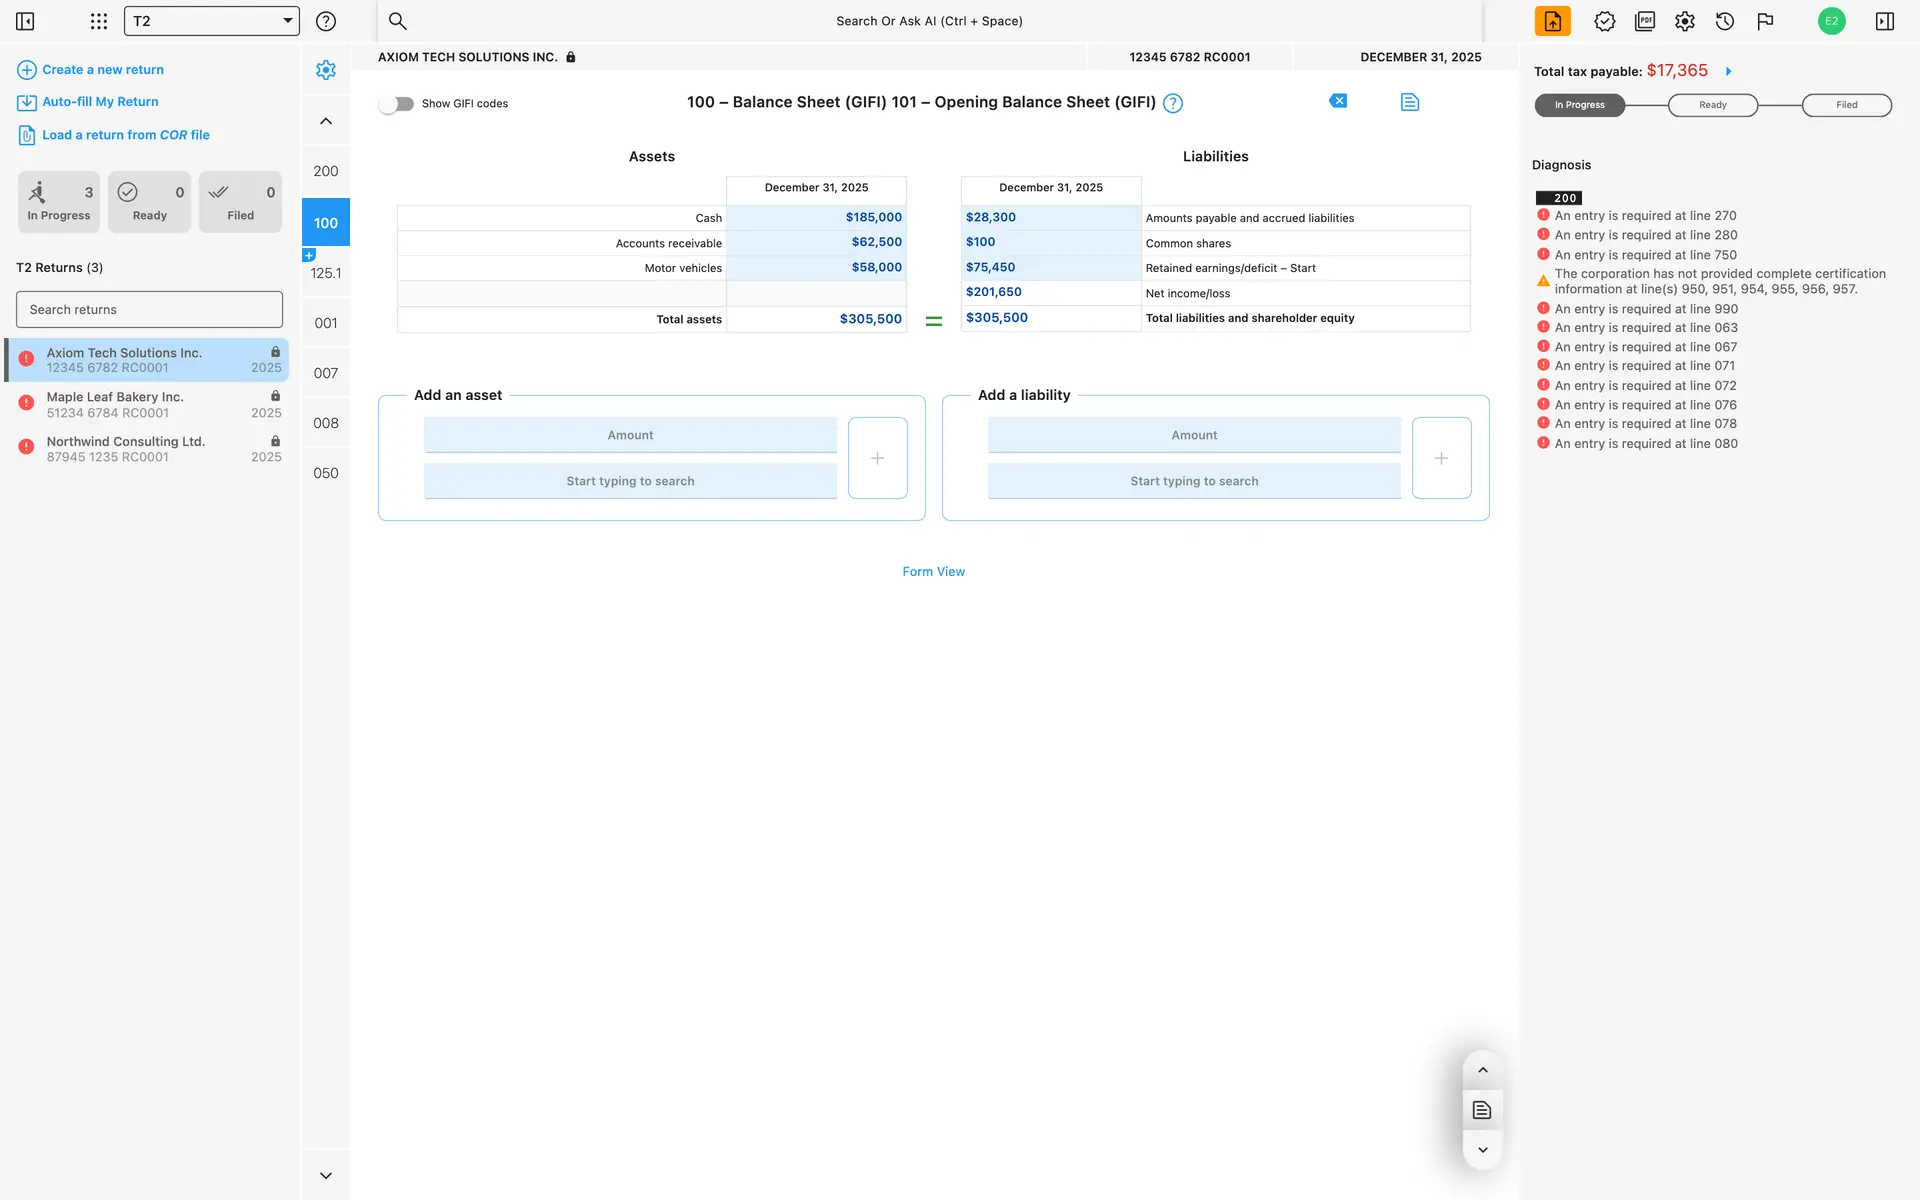Open the history clock icon
Screen dimensions: 1920x1200
[1725, 21]
